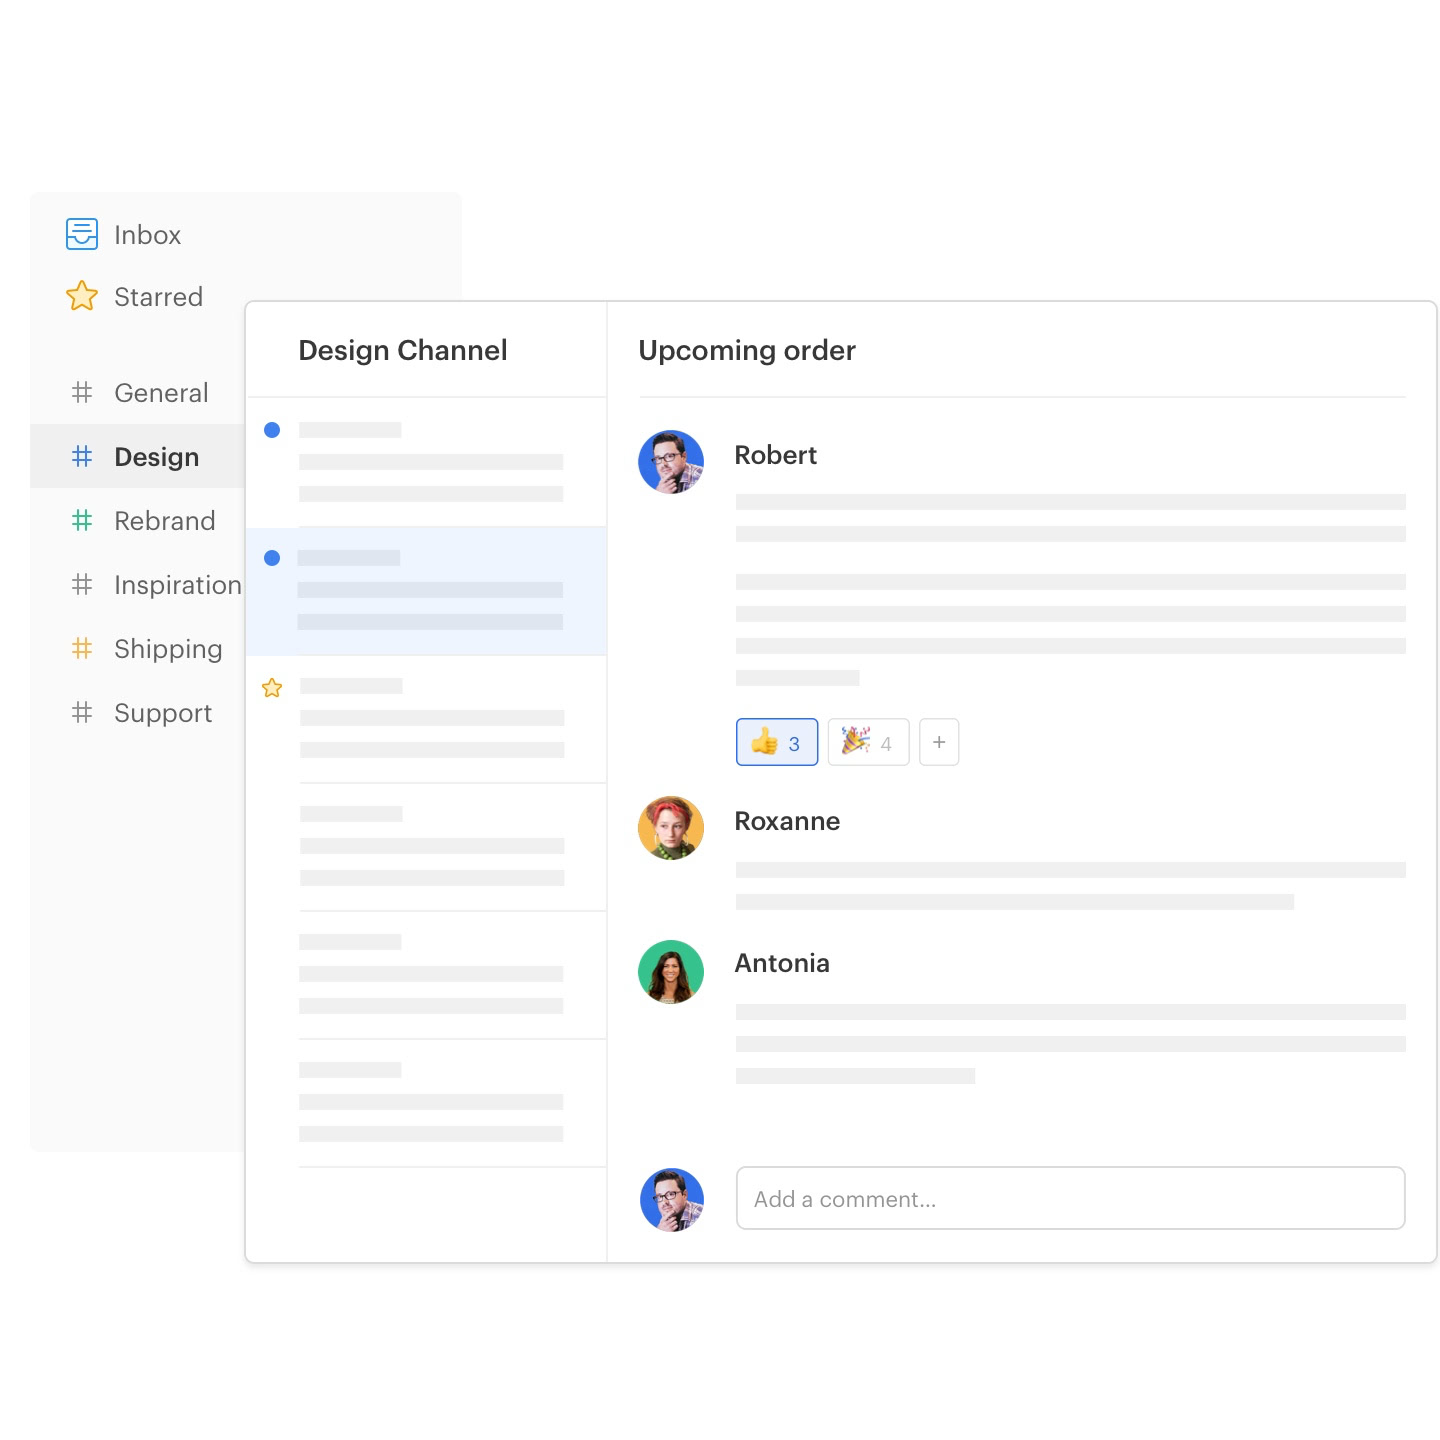Click the Robert author name
This screenshot has height=1440, width=1440.
(x=776, y=455)
